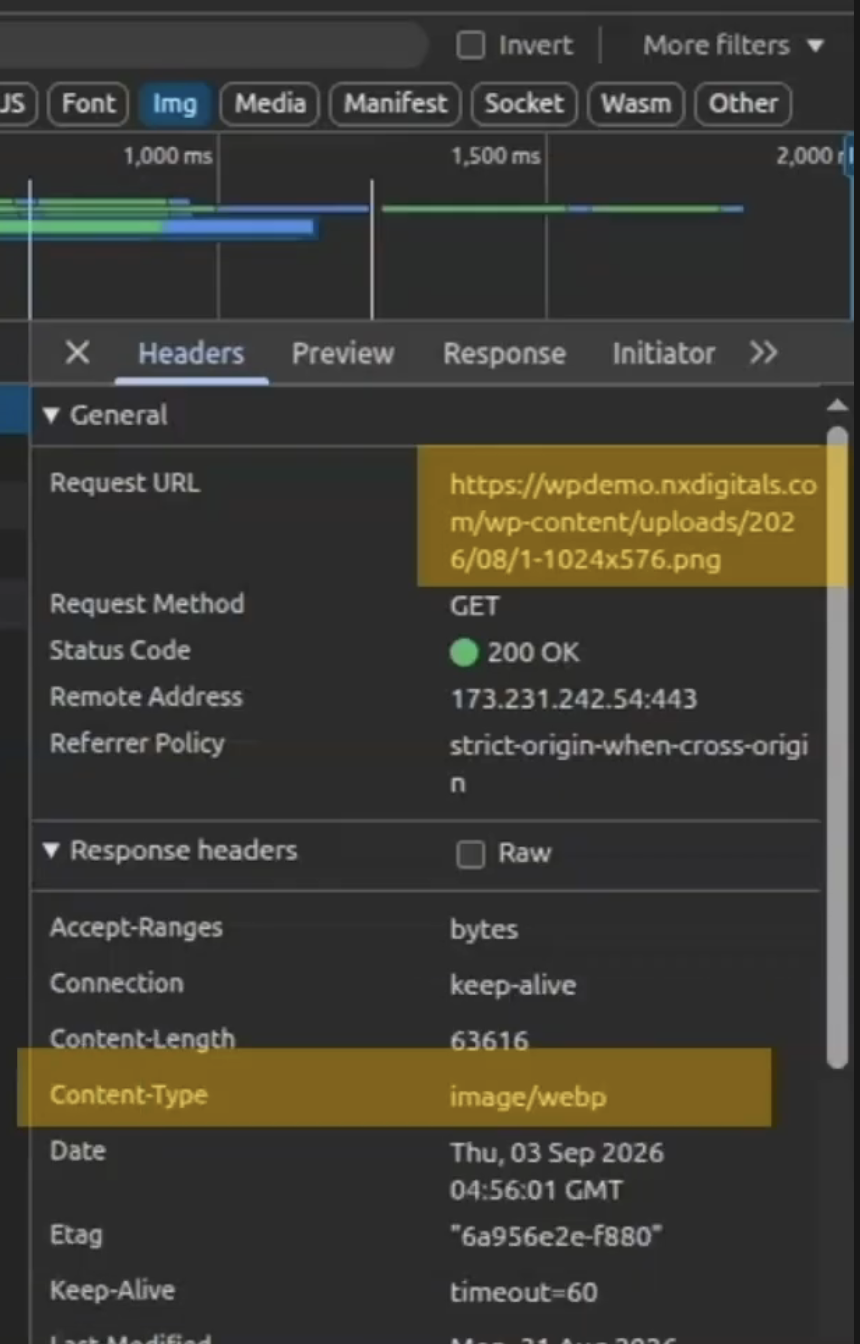Click the filter text input field

click(214, 45)
